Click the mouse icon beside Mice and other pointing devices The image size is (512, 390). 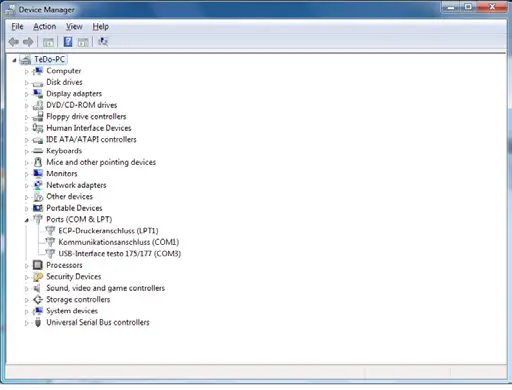click(38, 162)
